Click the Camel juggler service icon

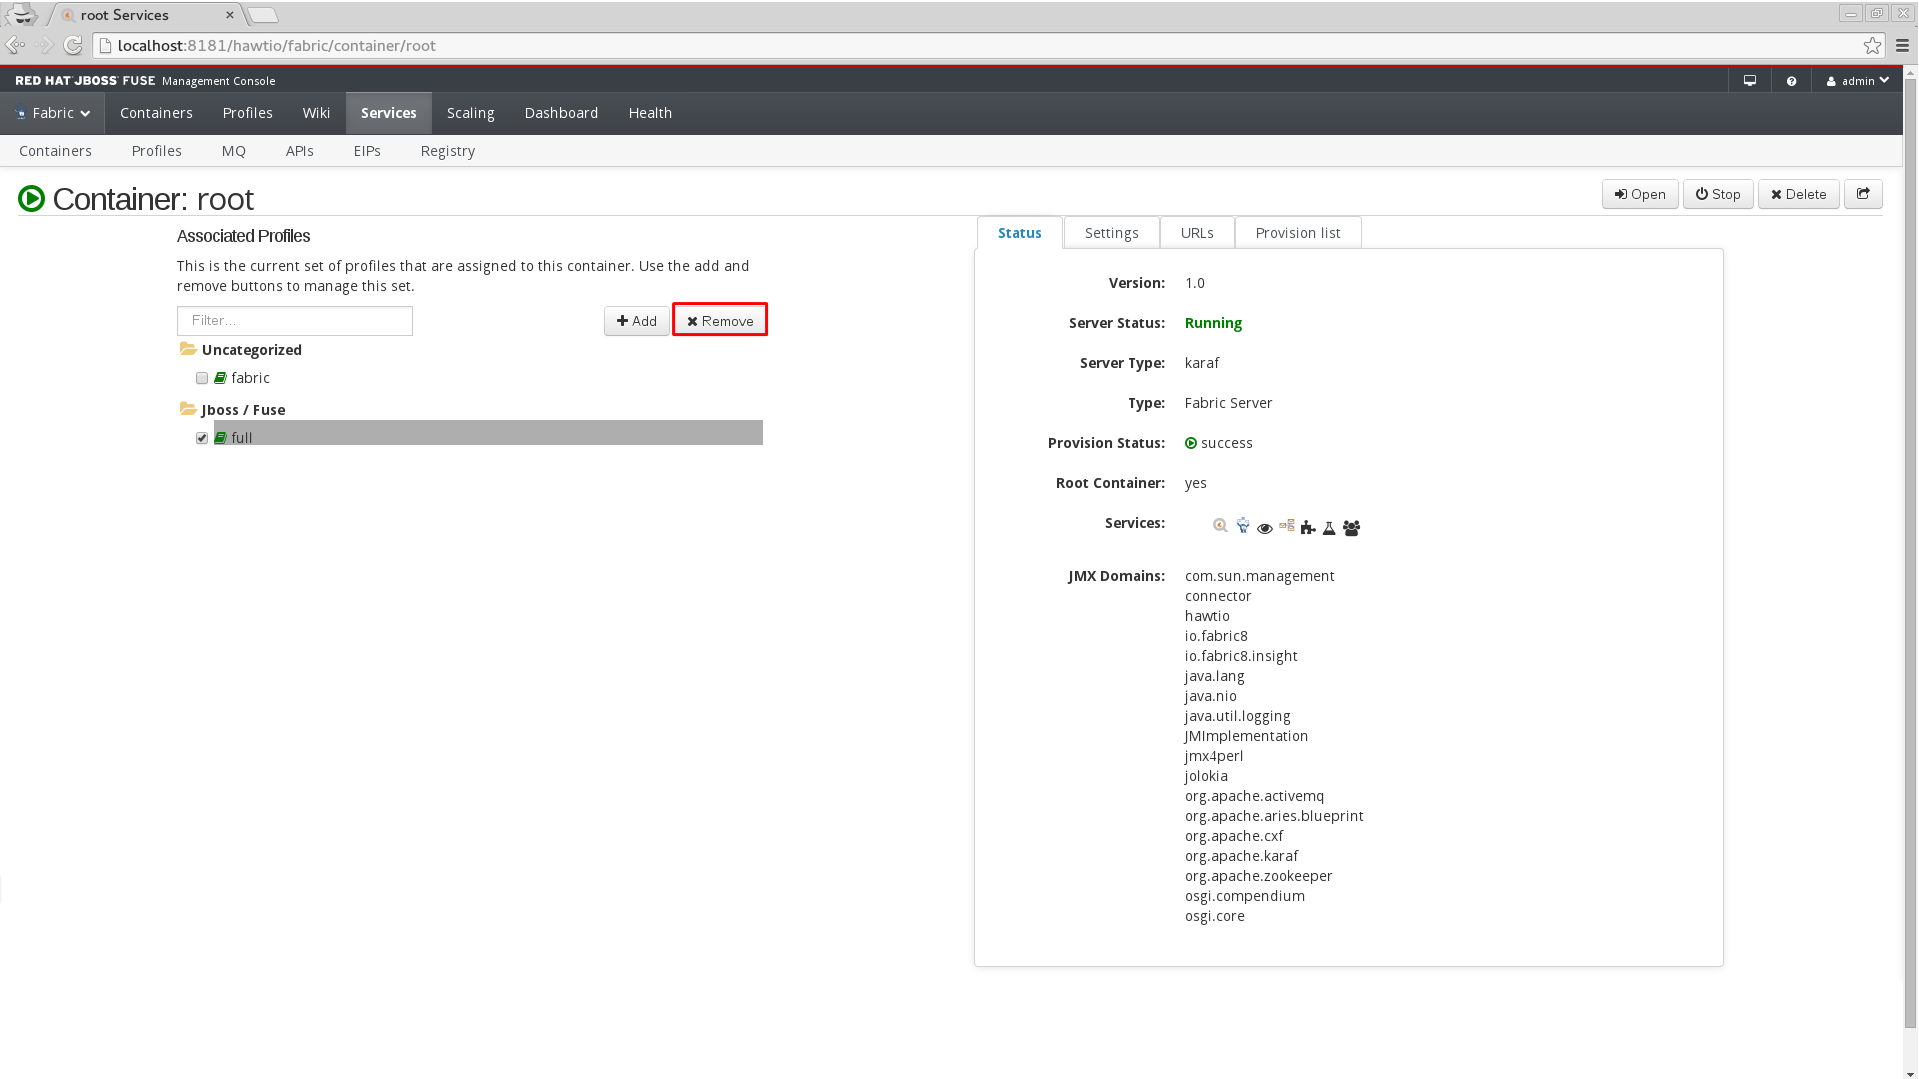click(x=1243, y=525)
